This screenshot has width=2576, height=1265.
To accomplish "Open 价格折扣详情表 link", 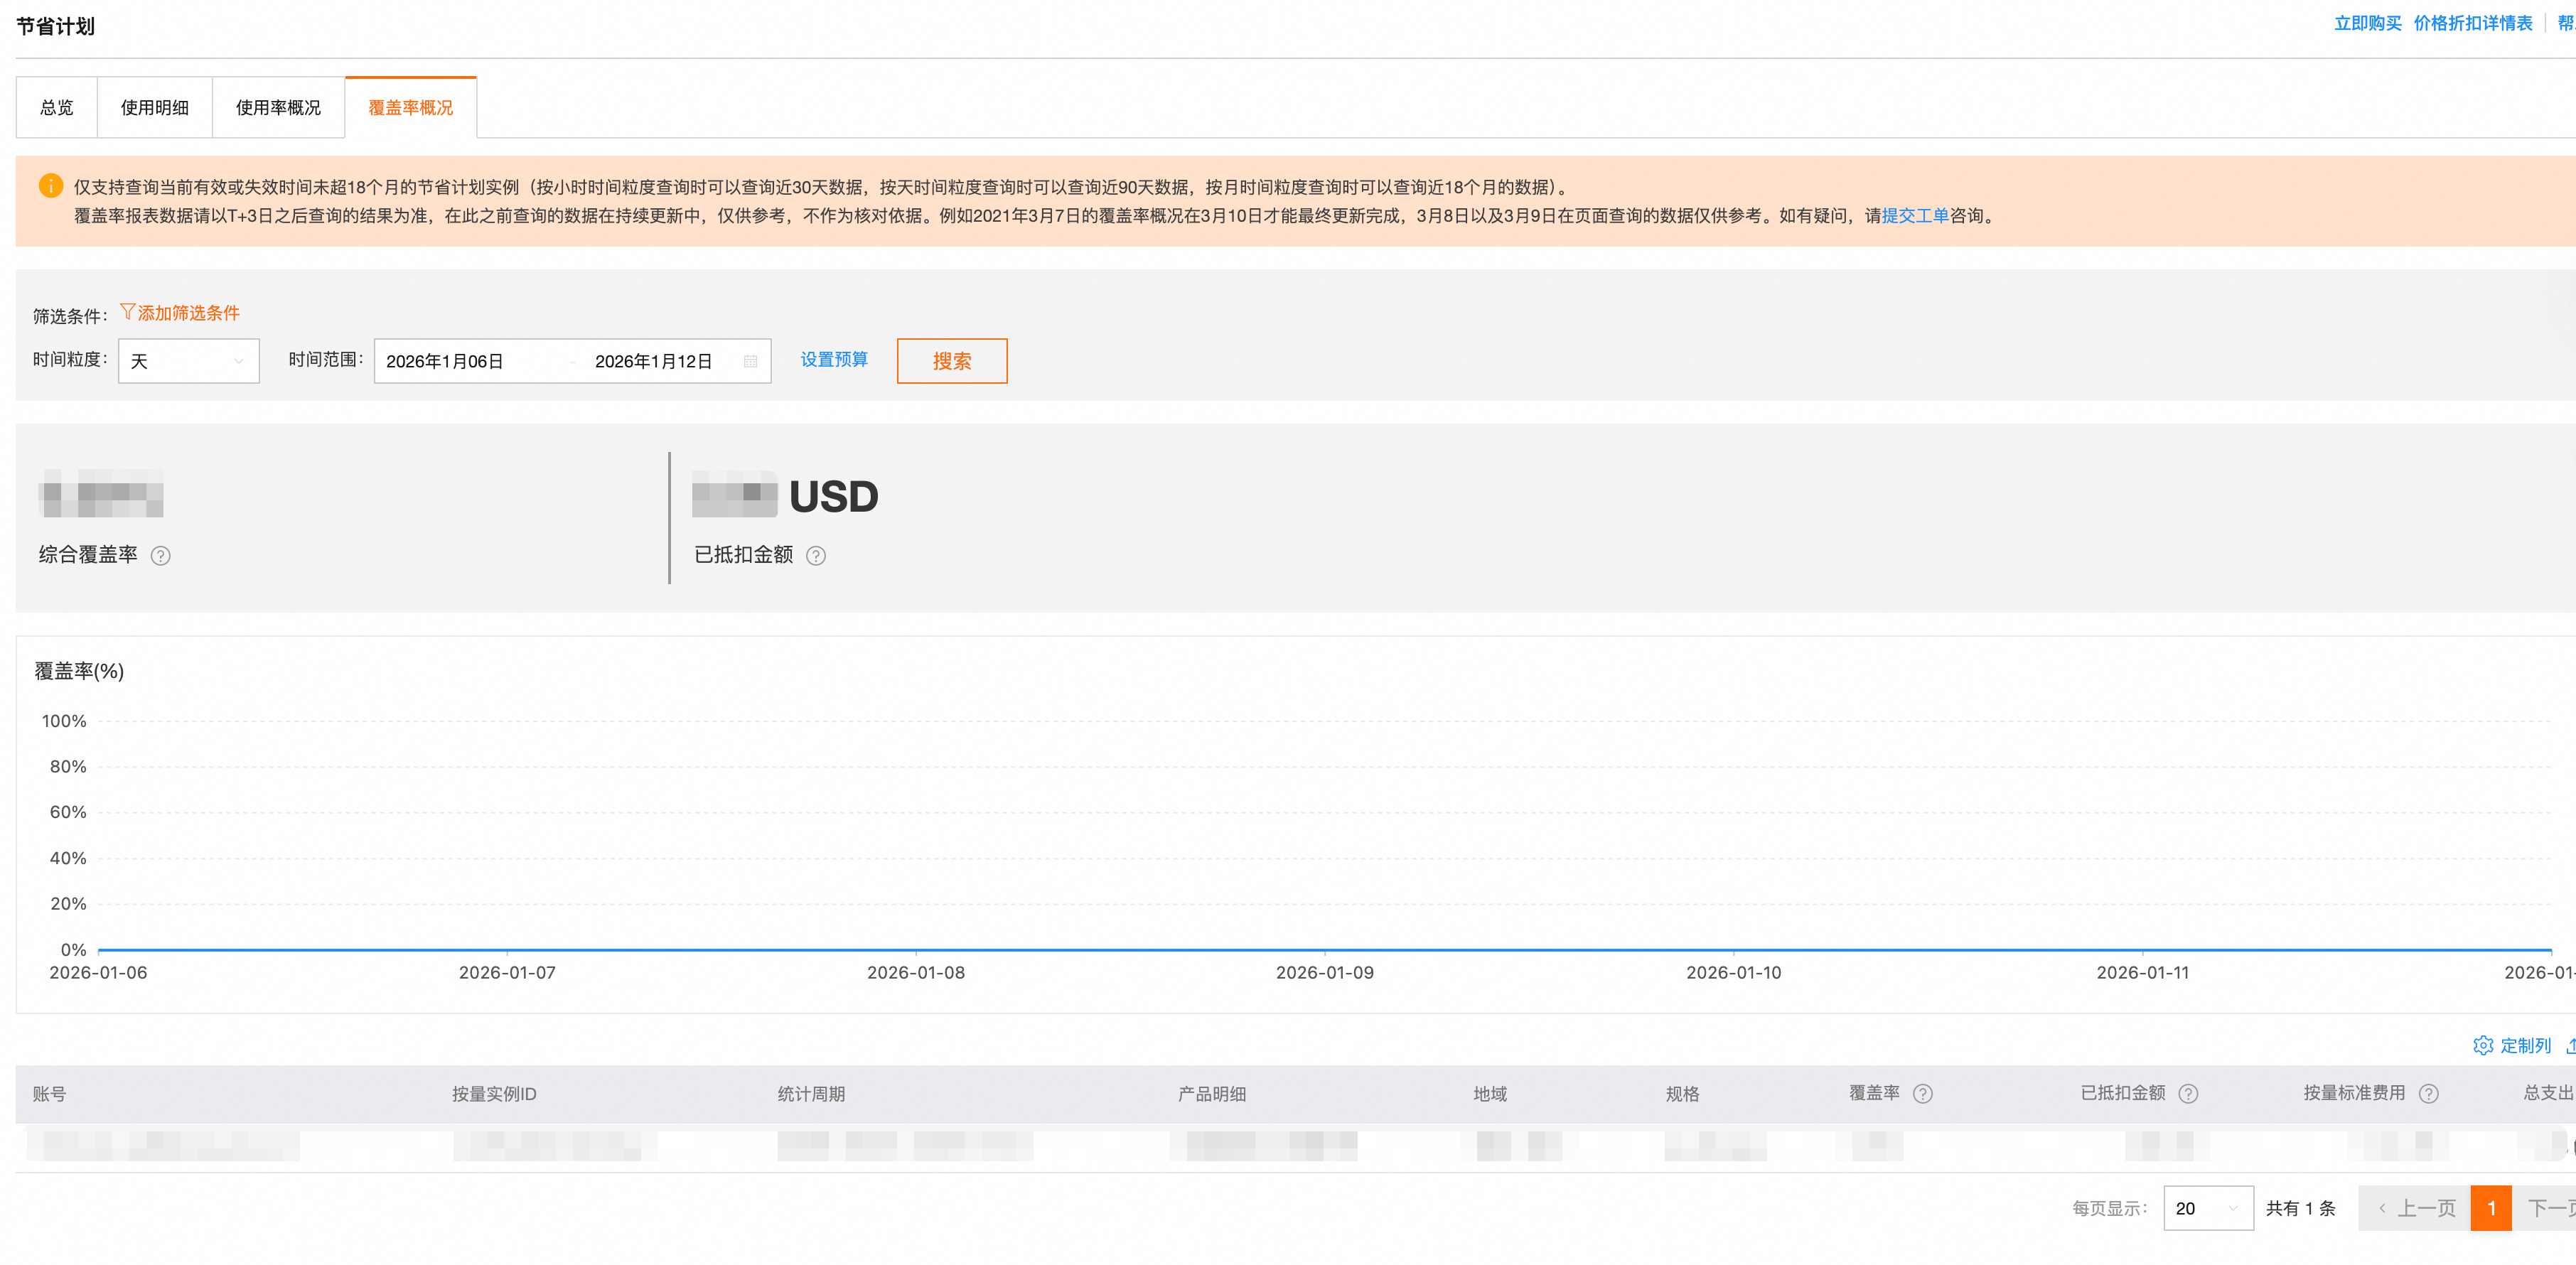I will (2472, 23).
